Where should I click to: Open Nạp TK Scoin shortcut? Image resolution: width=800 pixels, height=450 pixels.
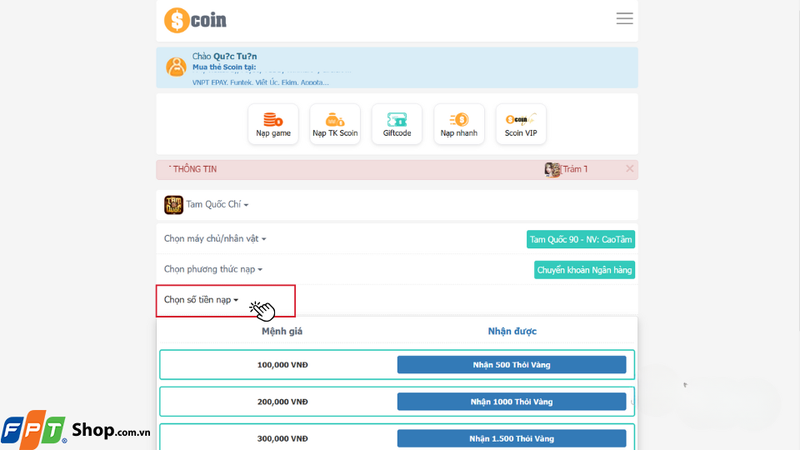coord(335,124)
